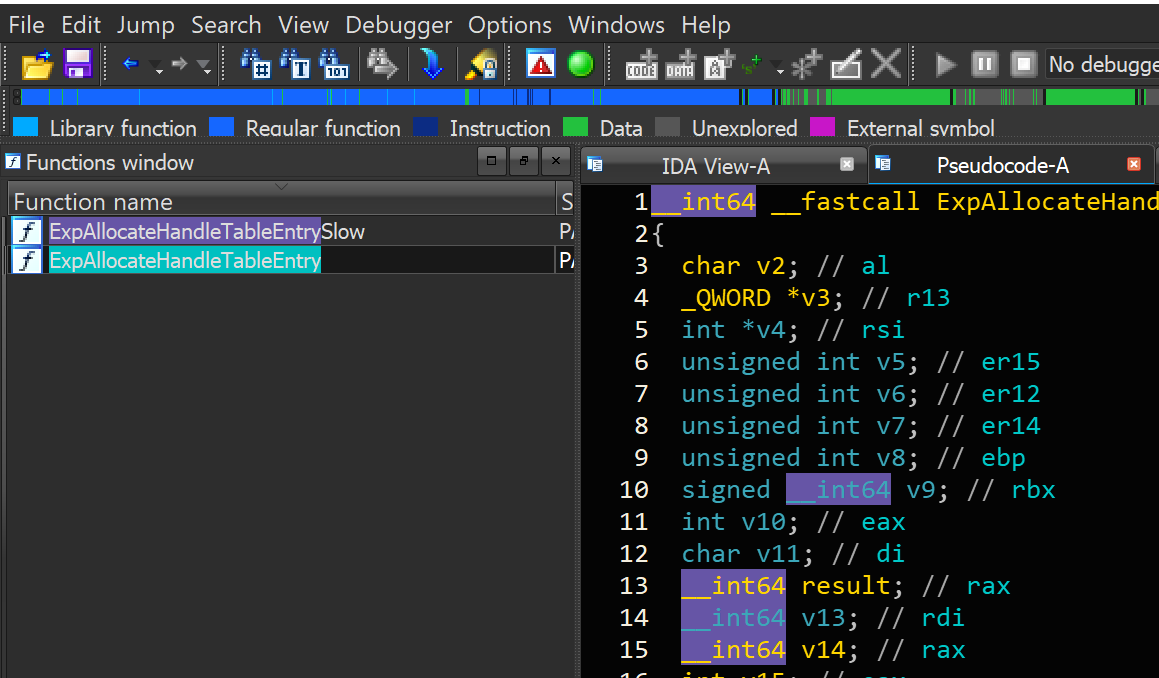
Task: Open the 'No debugger' selection combo box
Action: tap(1101, 64)
